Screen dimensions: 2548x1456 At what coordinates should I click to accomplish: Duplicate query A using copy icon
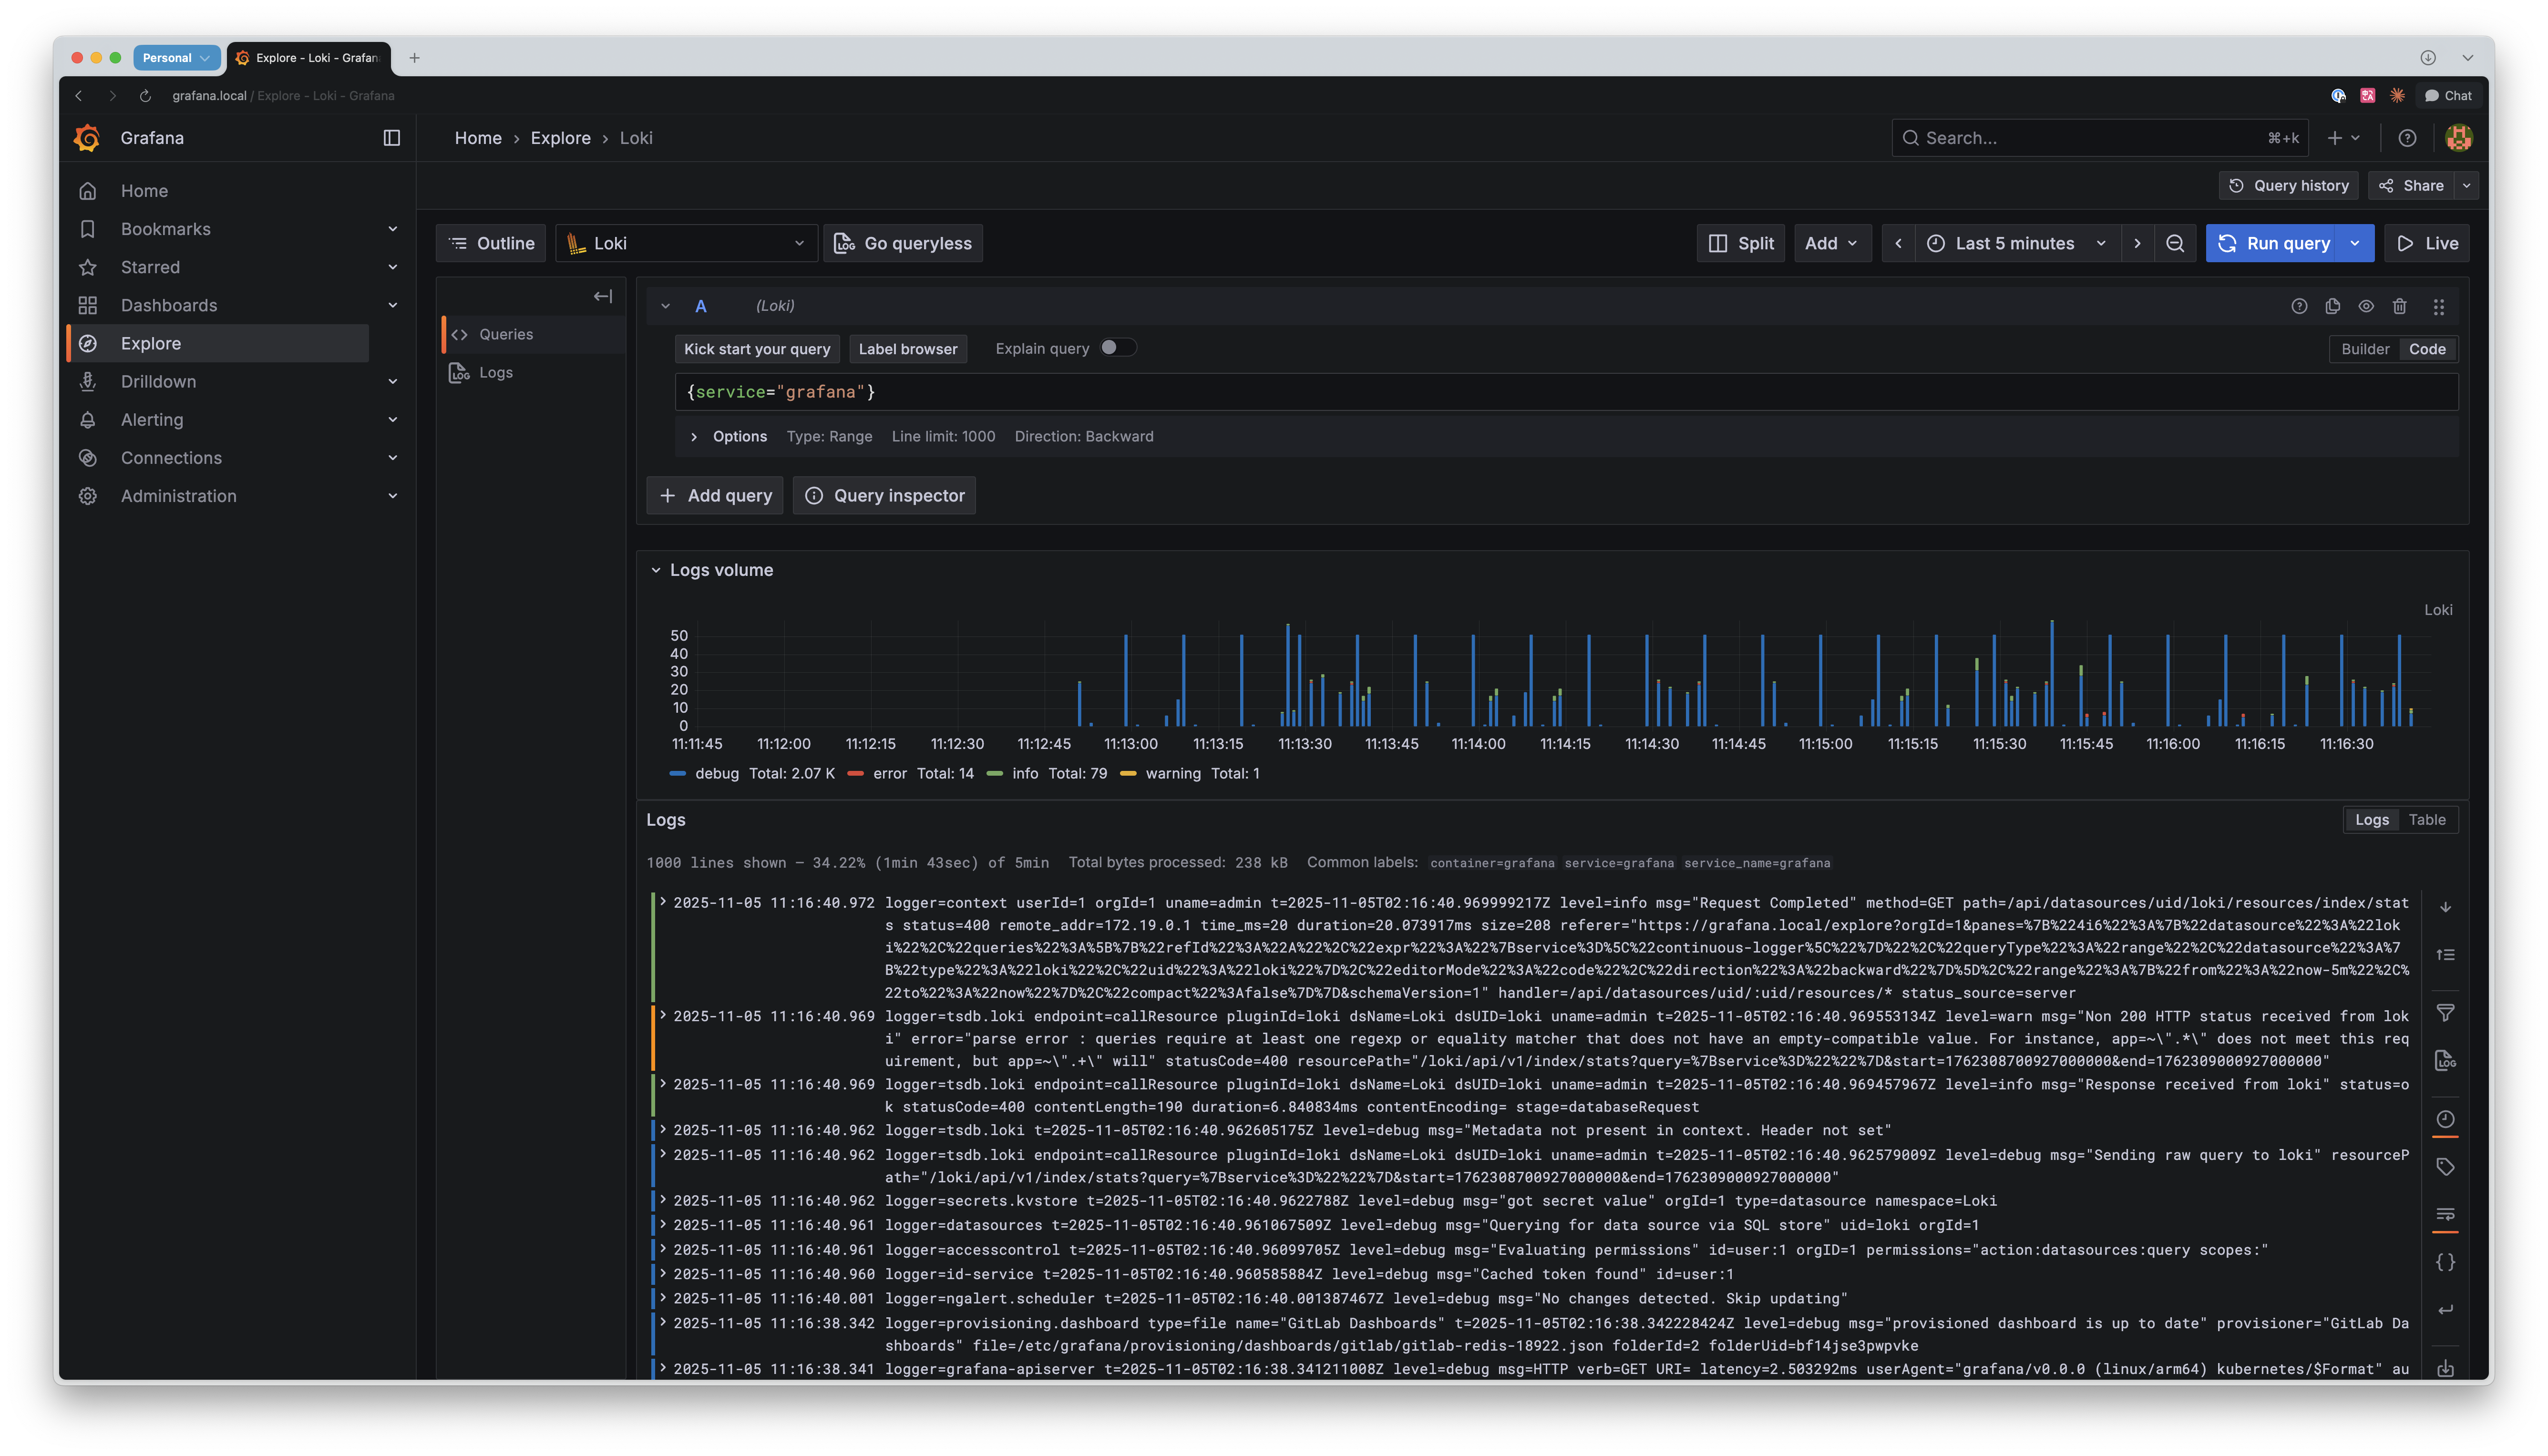pyautogui.click(x=2332, y=306)
